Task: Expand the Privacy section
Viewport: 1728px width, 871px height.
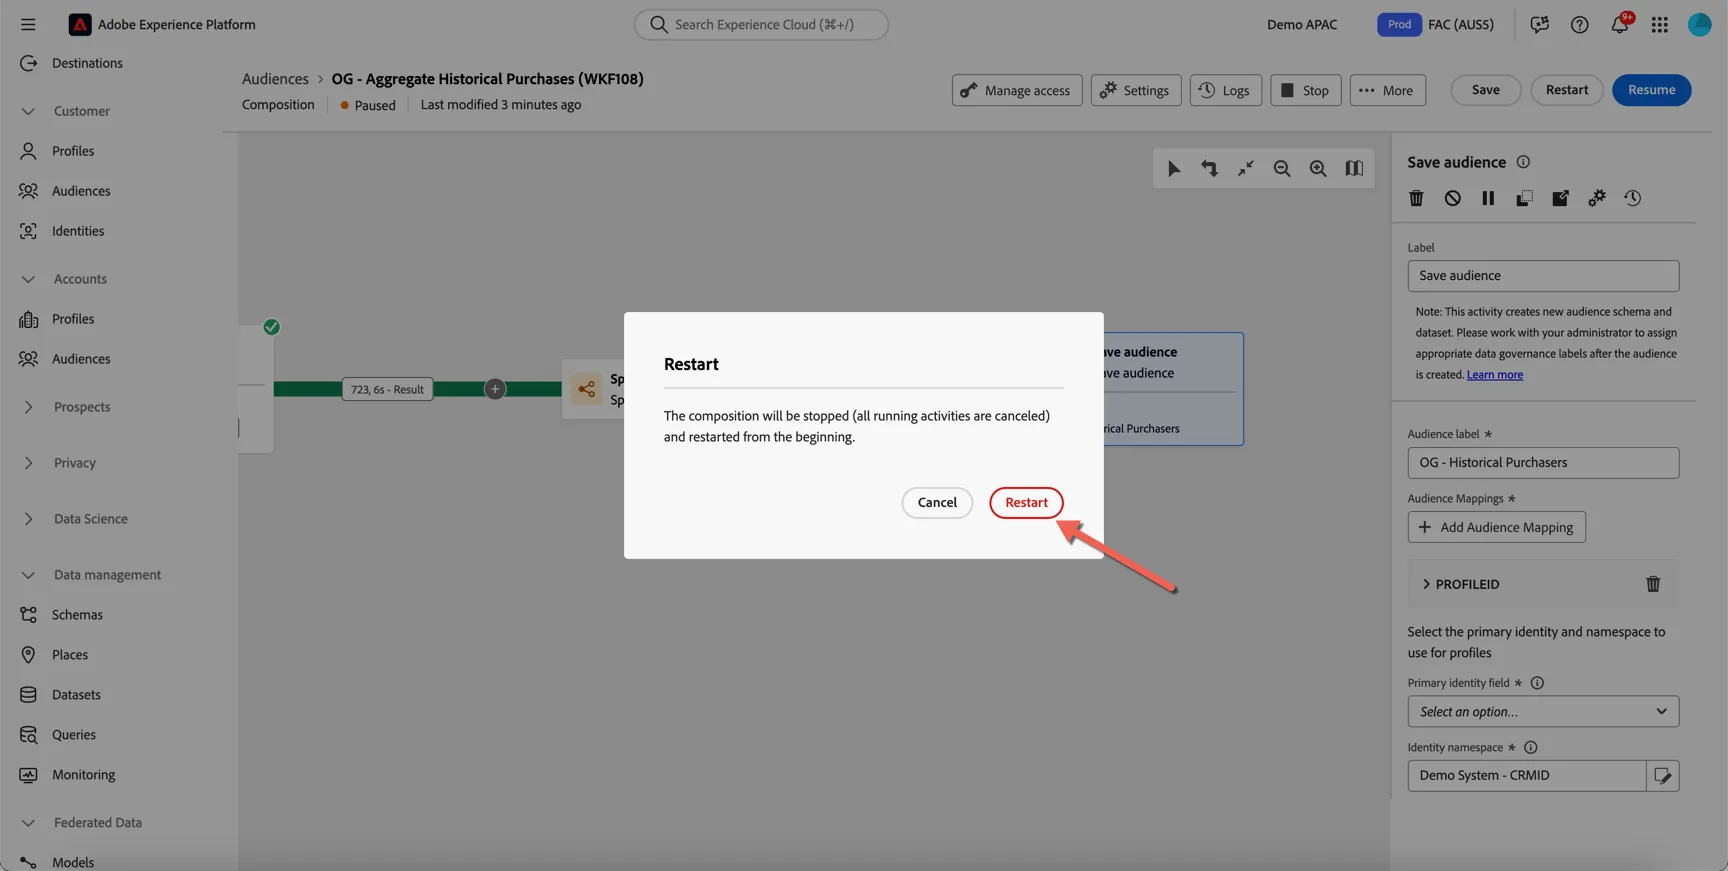Action: tap(28, 463)
